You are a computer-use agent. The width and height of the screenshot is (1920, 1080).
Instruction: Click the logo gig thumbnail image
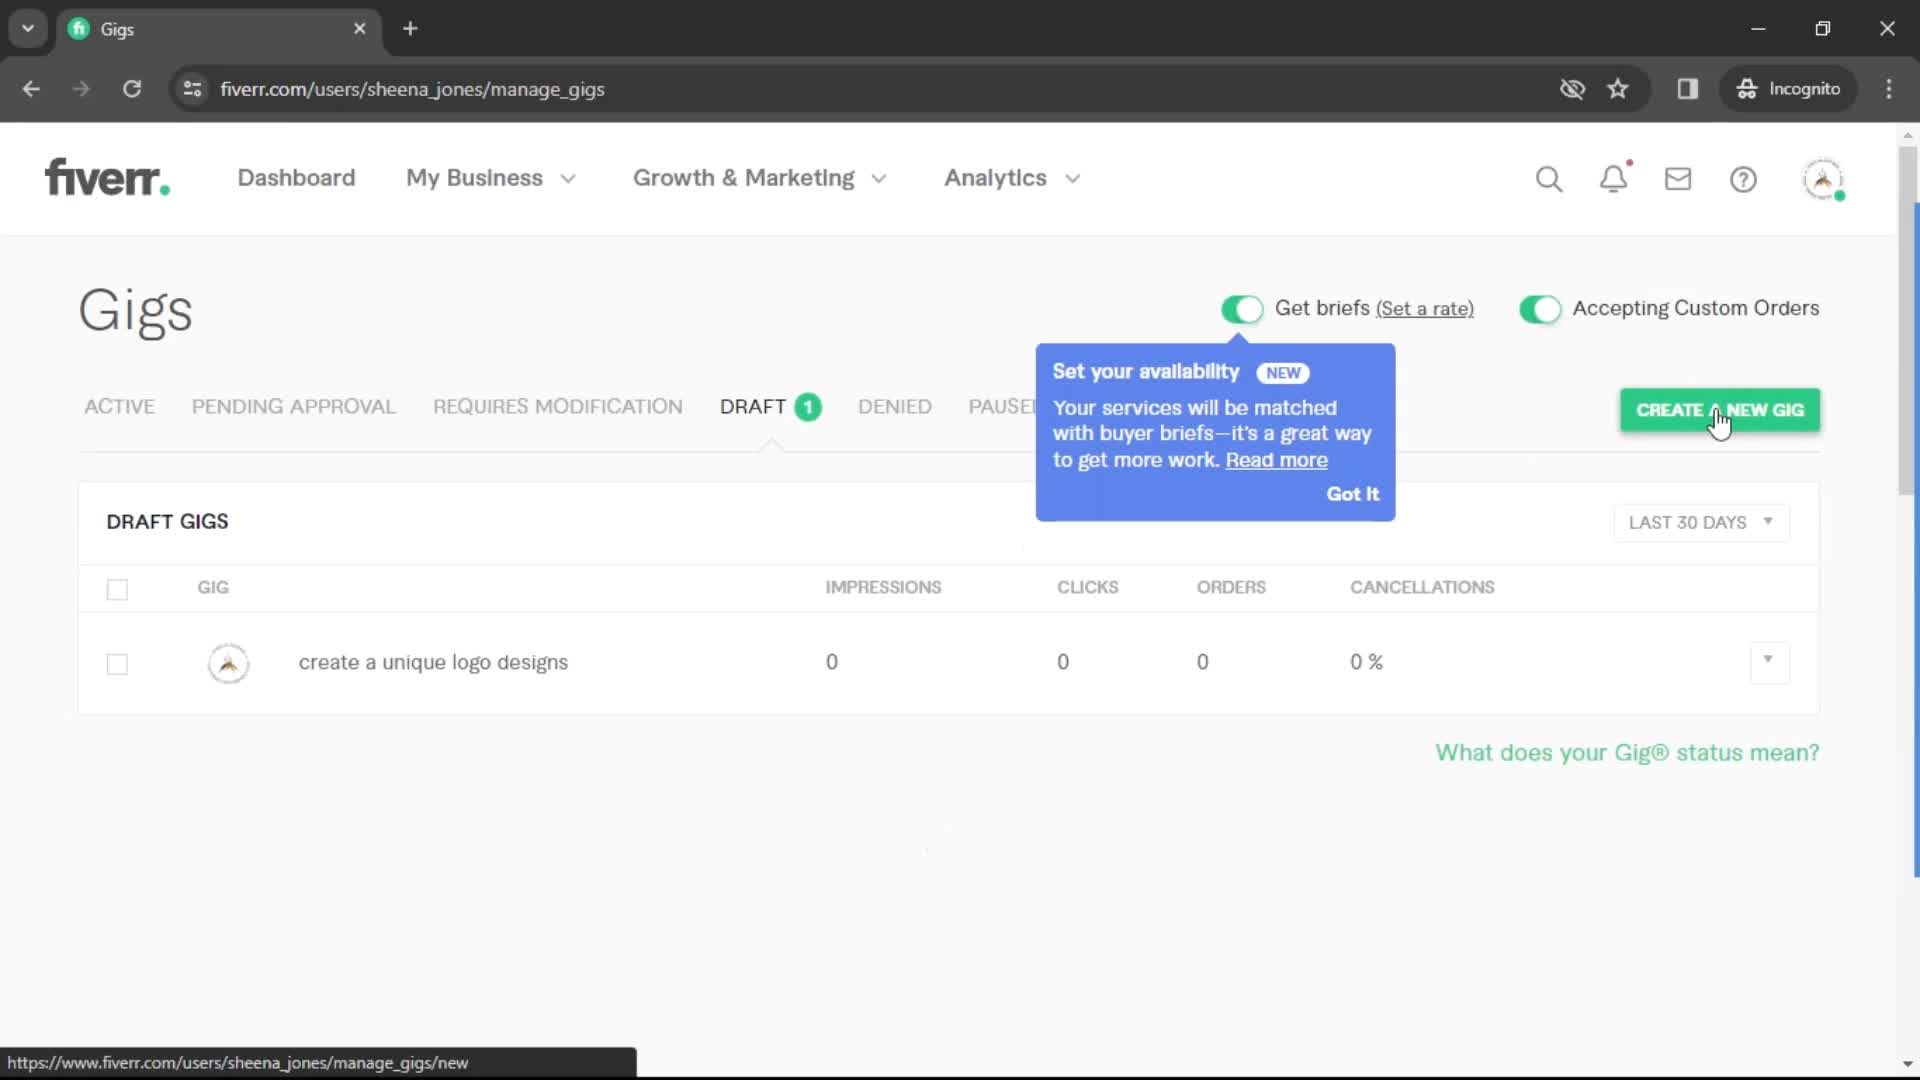pyautogui.click(x=228, y=663)
